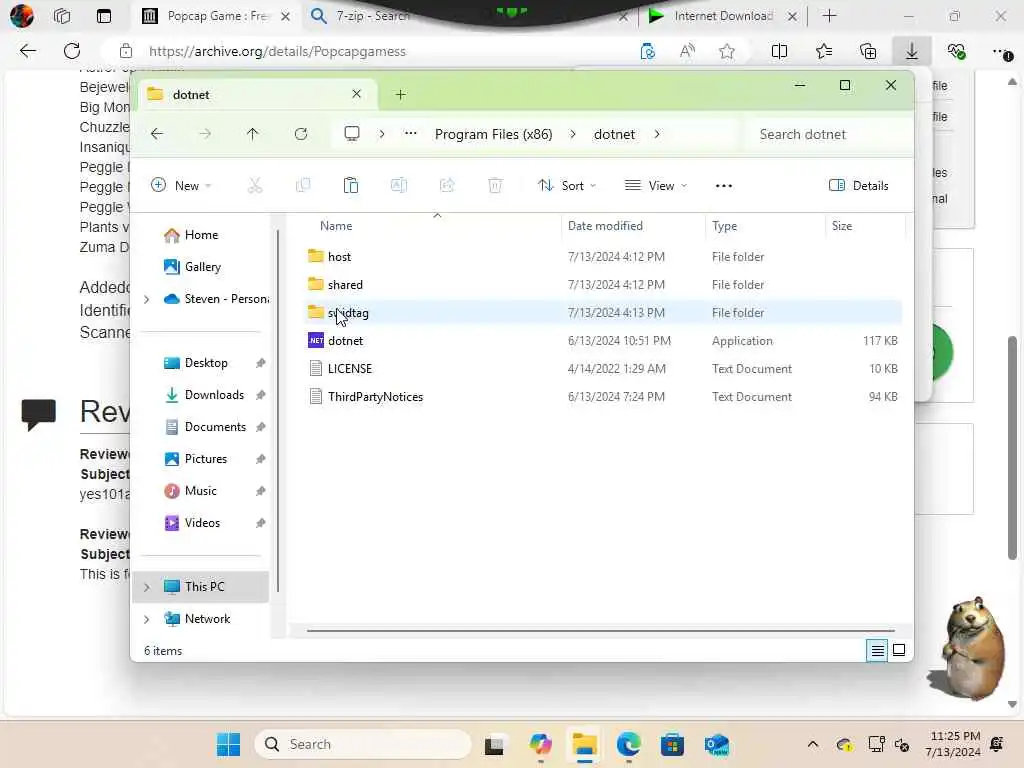The height and width of the screenshot is (768, 1024).
Task: Click the Windows Start button
Action: (x=229, y=744)
